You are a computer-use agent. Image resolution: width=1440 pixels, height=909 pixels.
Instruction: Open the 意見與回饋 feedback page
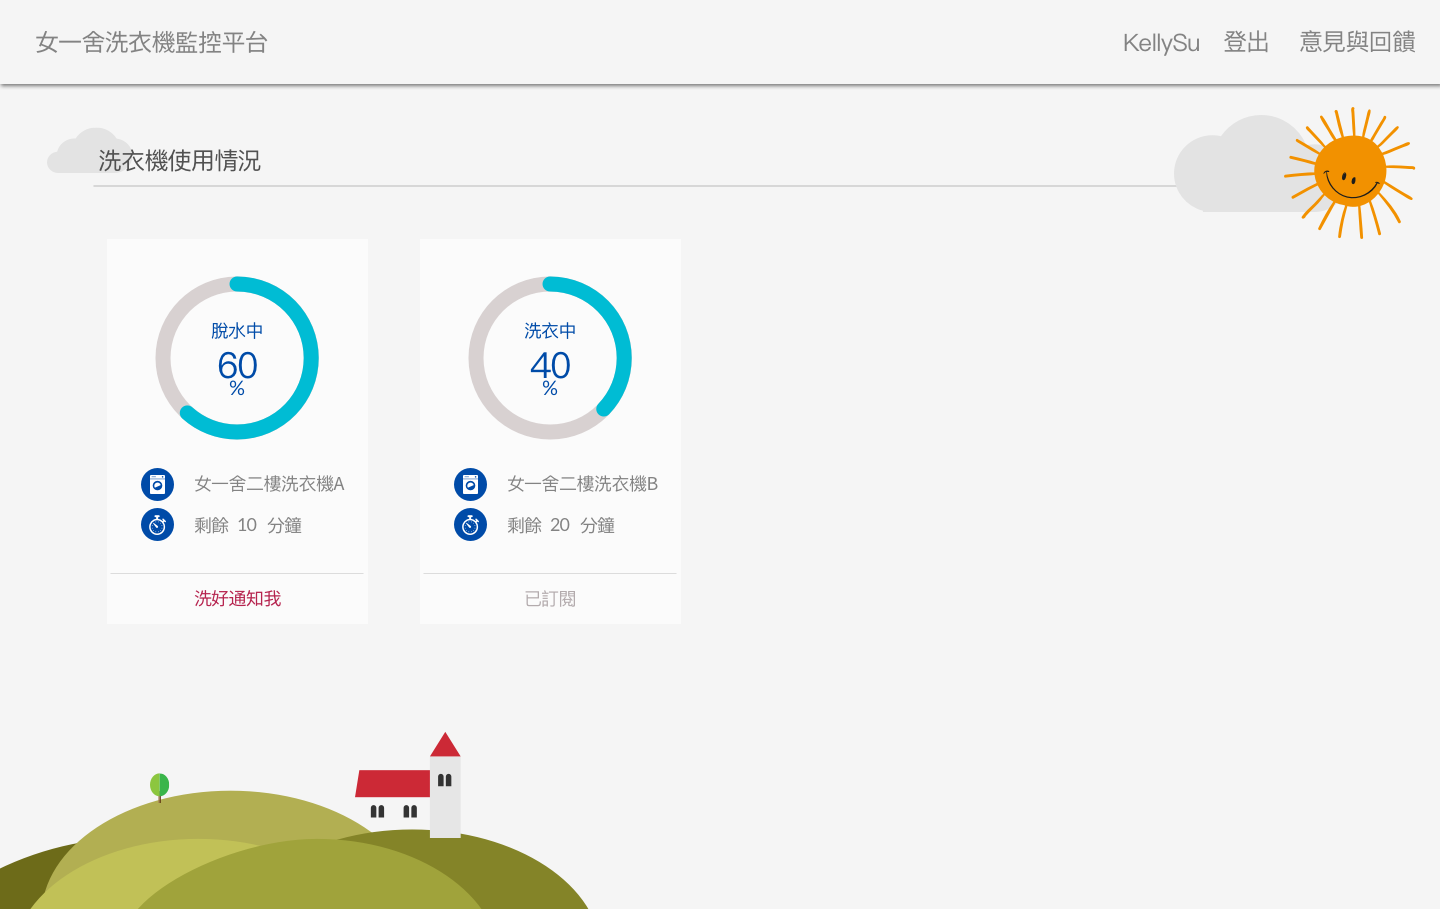(1357, 42)
